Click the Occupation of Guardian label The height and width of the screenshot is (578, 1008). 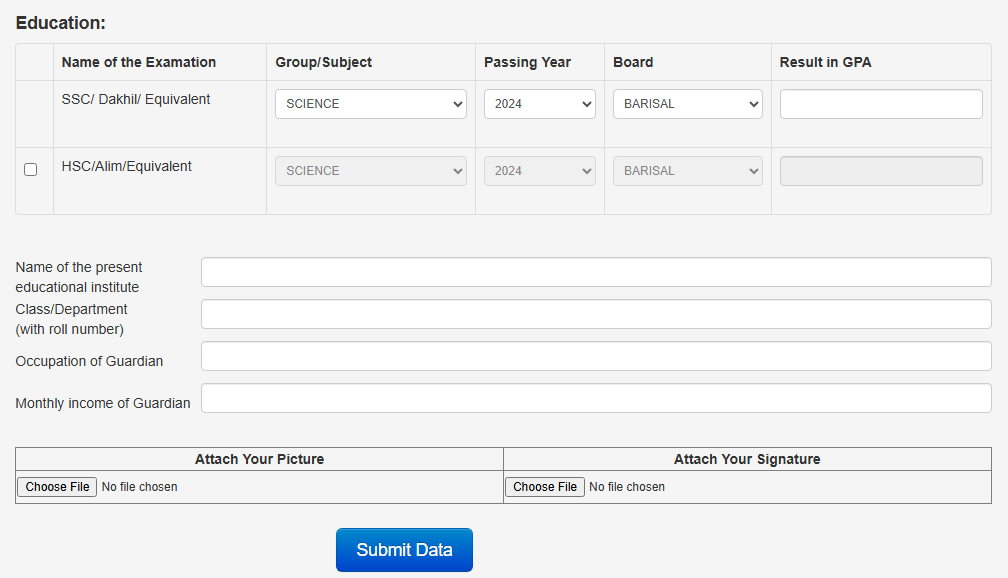[x=89, y=361]
